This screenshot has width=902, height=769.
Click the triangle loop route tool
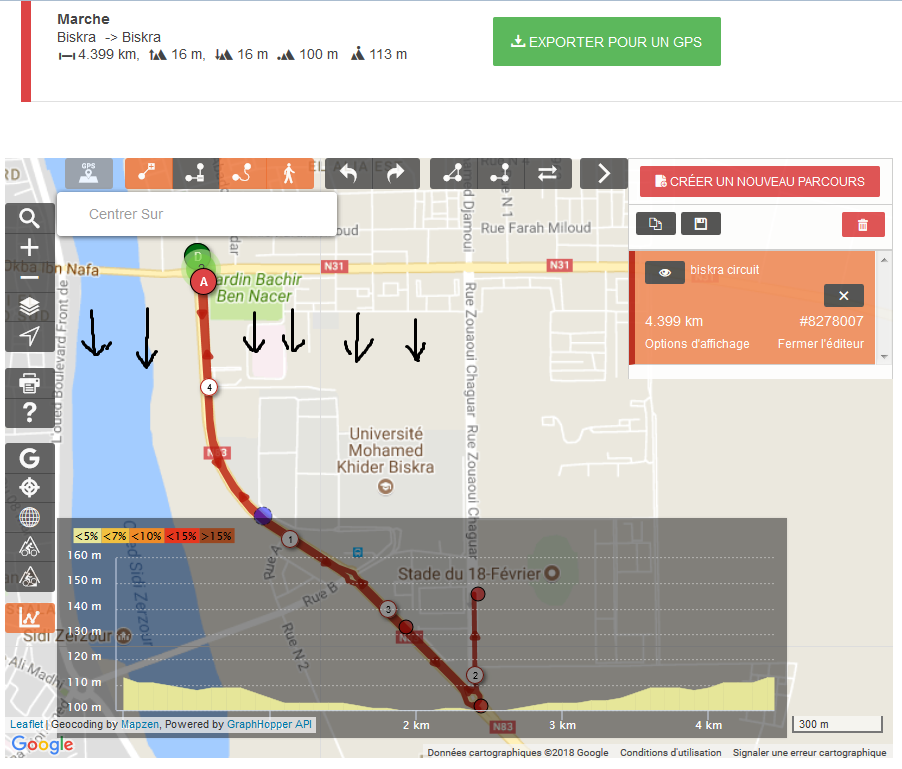(x=453, y=173)
